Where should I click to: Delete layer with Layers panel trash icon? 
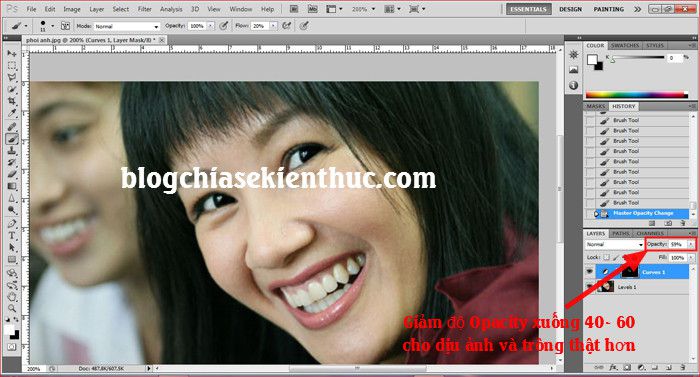coord(683,368)
